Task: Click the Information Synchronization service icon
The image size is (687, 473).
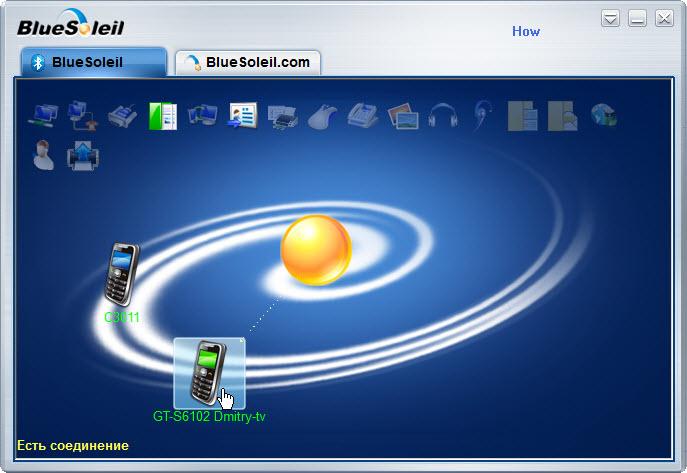Action: click(x=202, y=116)
